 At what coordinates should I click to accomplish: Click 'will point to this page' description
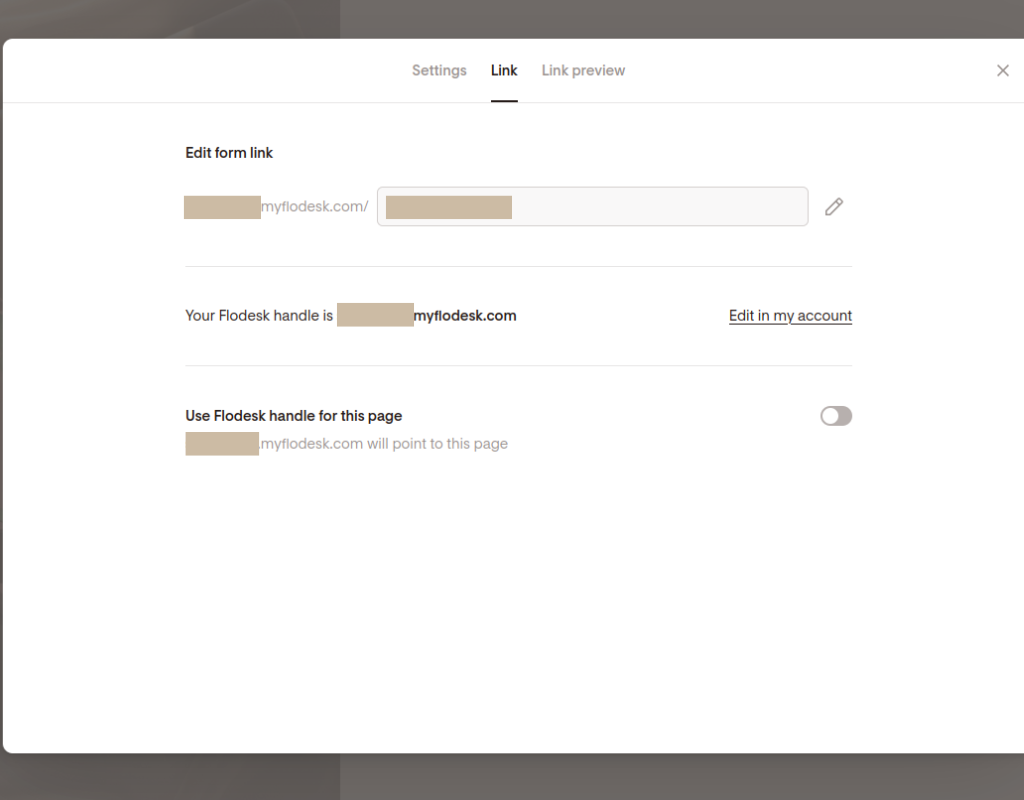tap(437, 444)
